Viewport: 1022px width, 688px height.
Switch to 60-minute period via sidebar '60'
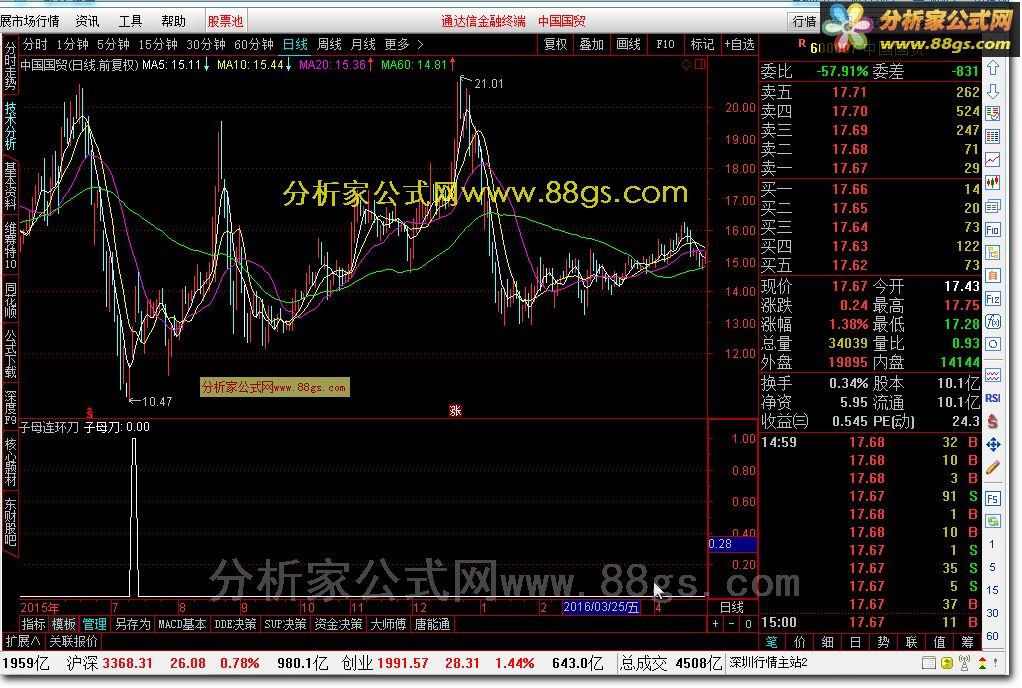pos(992,636)
